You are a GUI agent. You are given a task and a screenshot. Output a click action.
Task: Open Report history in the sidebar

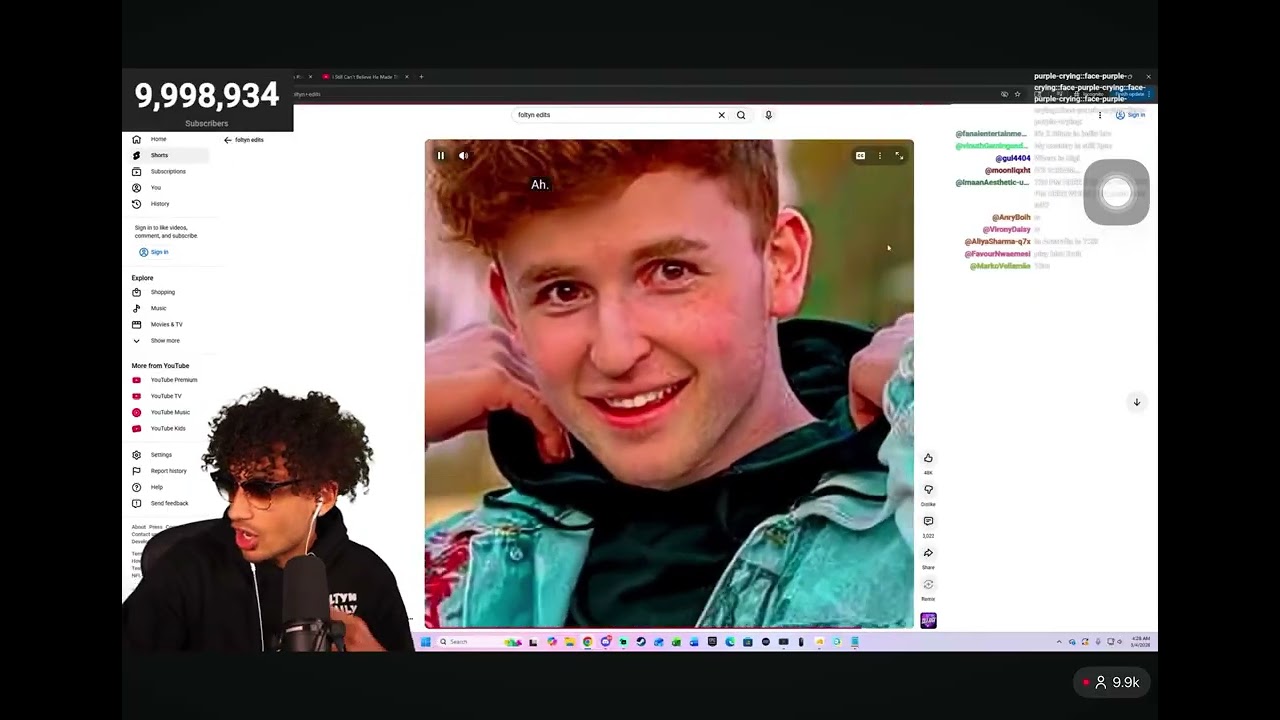(170, 471)
